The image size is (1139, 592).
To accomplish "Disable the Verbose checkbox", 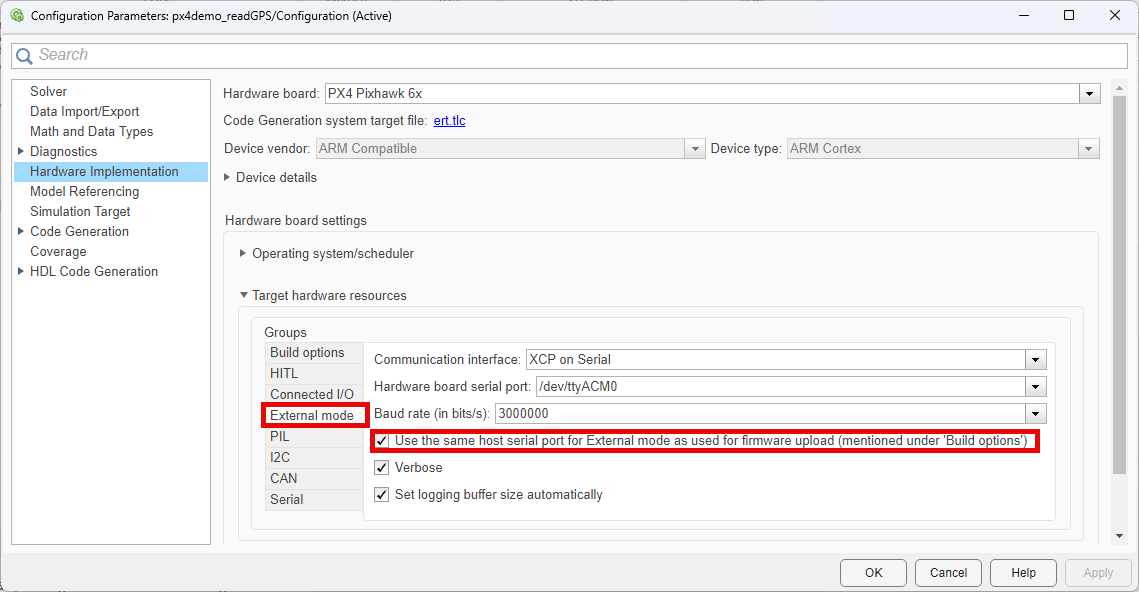I will click(381, 467).
